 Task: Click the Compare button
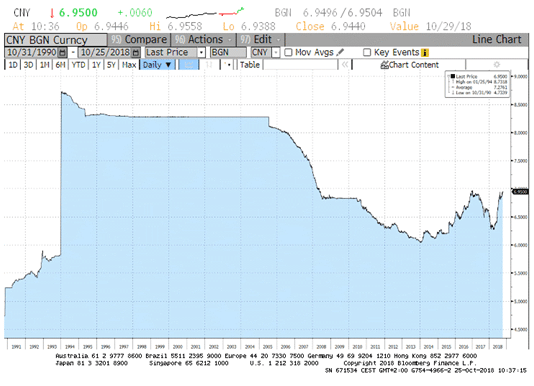[139, 40]
